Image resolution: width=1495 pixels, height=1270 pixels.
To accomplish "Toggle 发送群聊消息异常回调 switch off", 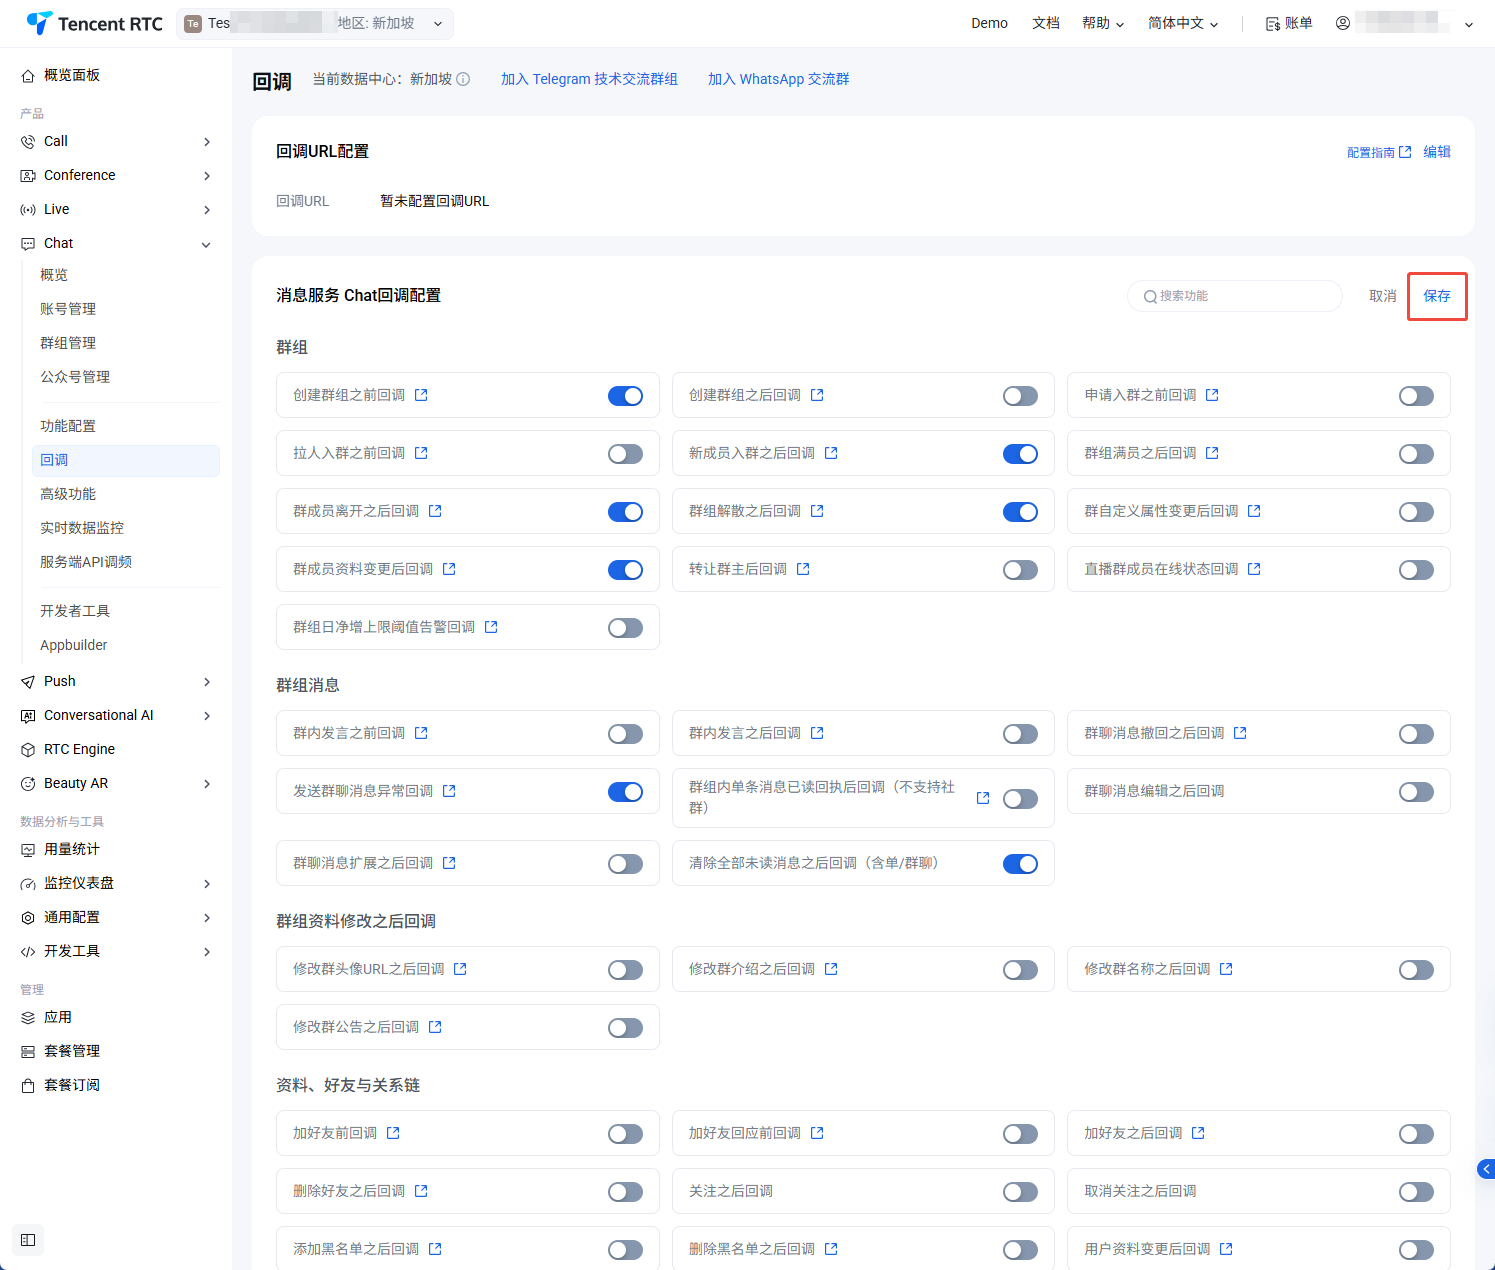I will click(x=625, y=792).
